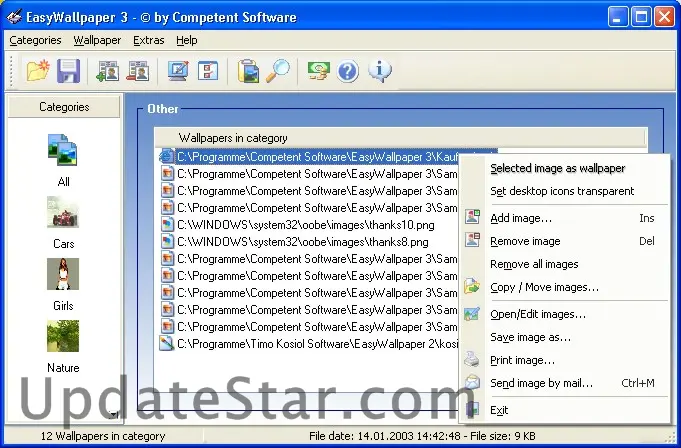Select the All category icon

click(63, 150)
